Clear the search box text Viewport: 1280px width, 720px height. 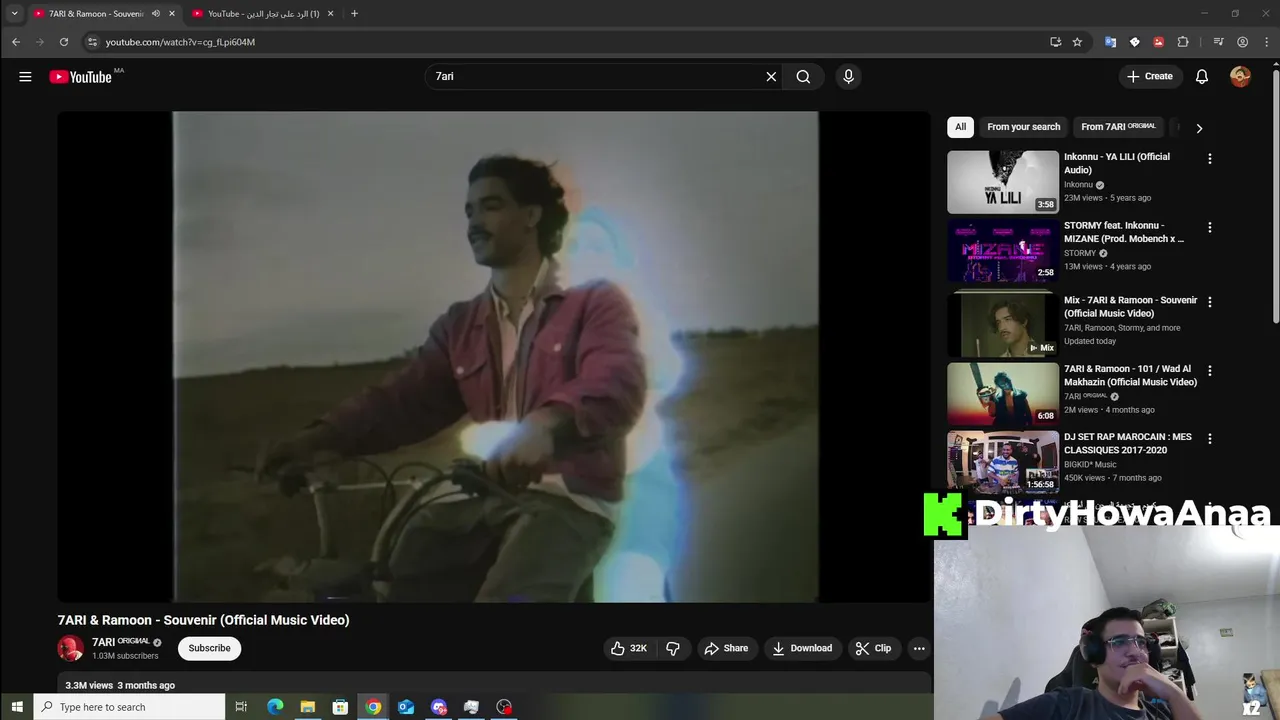[771, 76]
